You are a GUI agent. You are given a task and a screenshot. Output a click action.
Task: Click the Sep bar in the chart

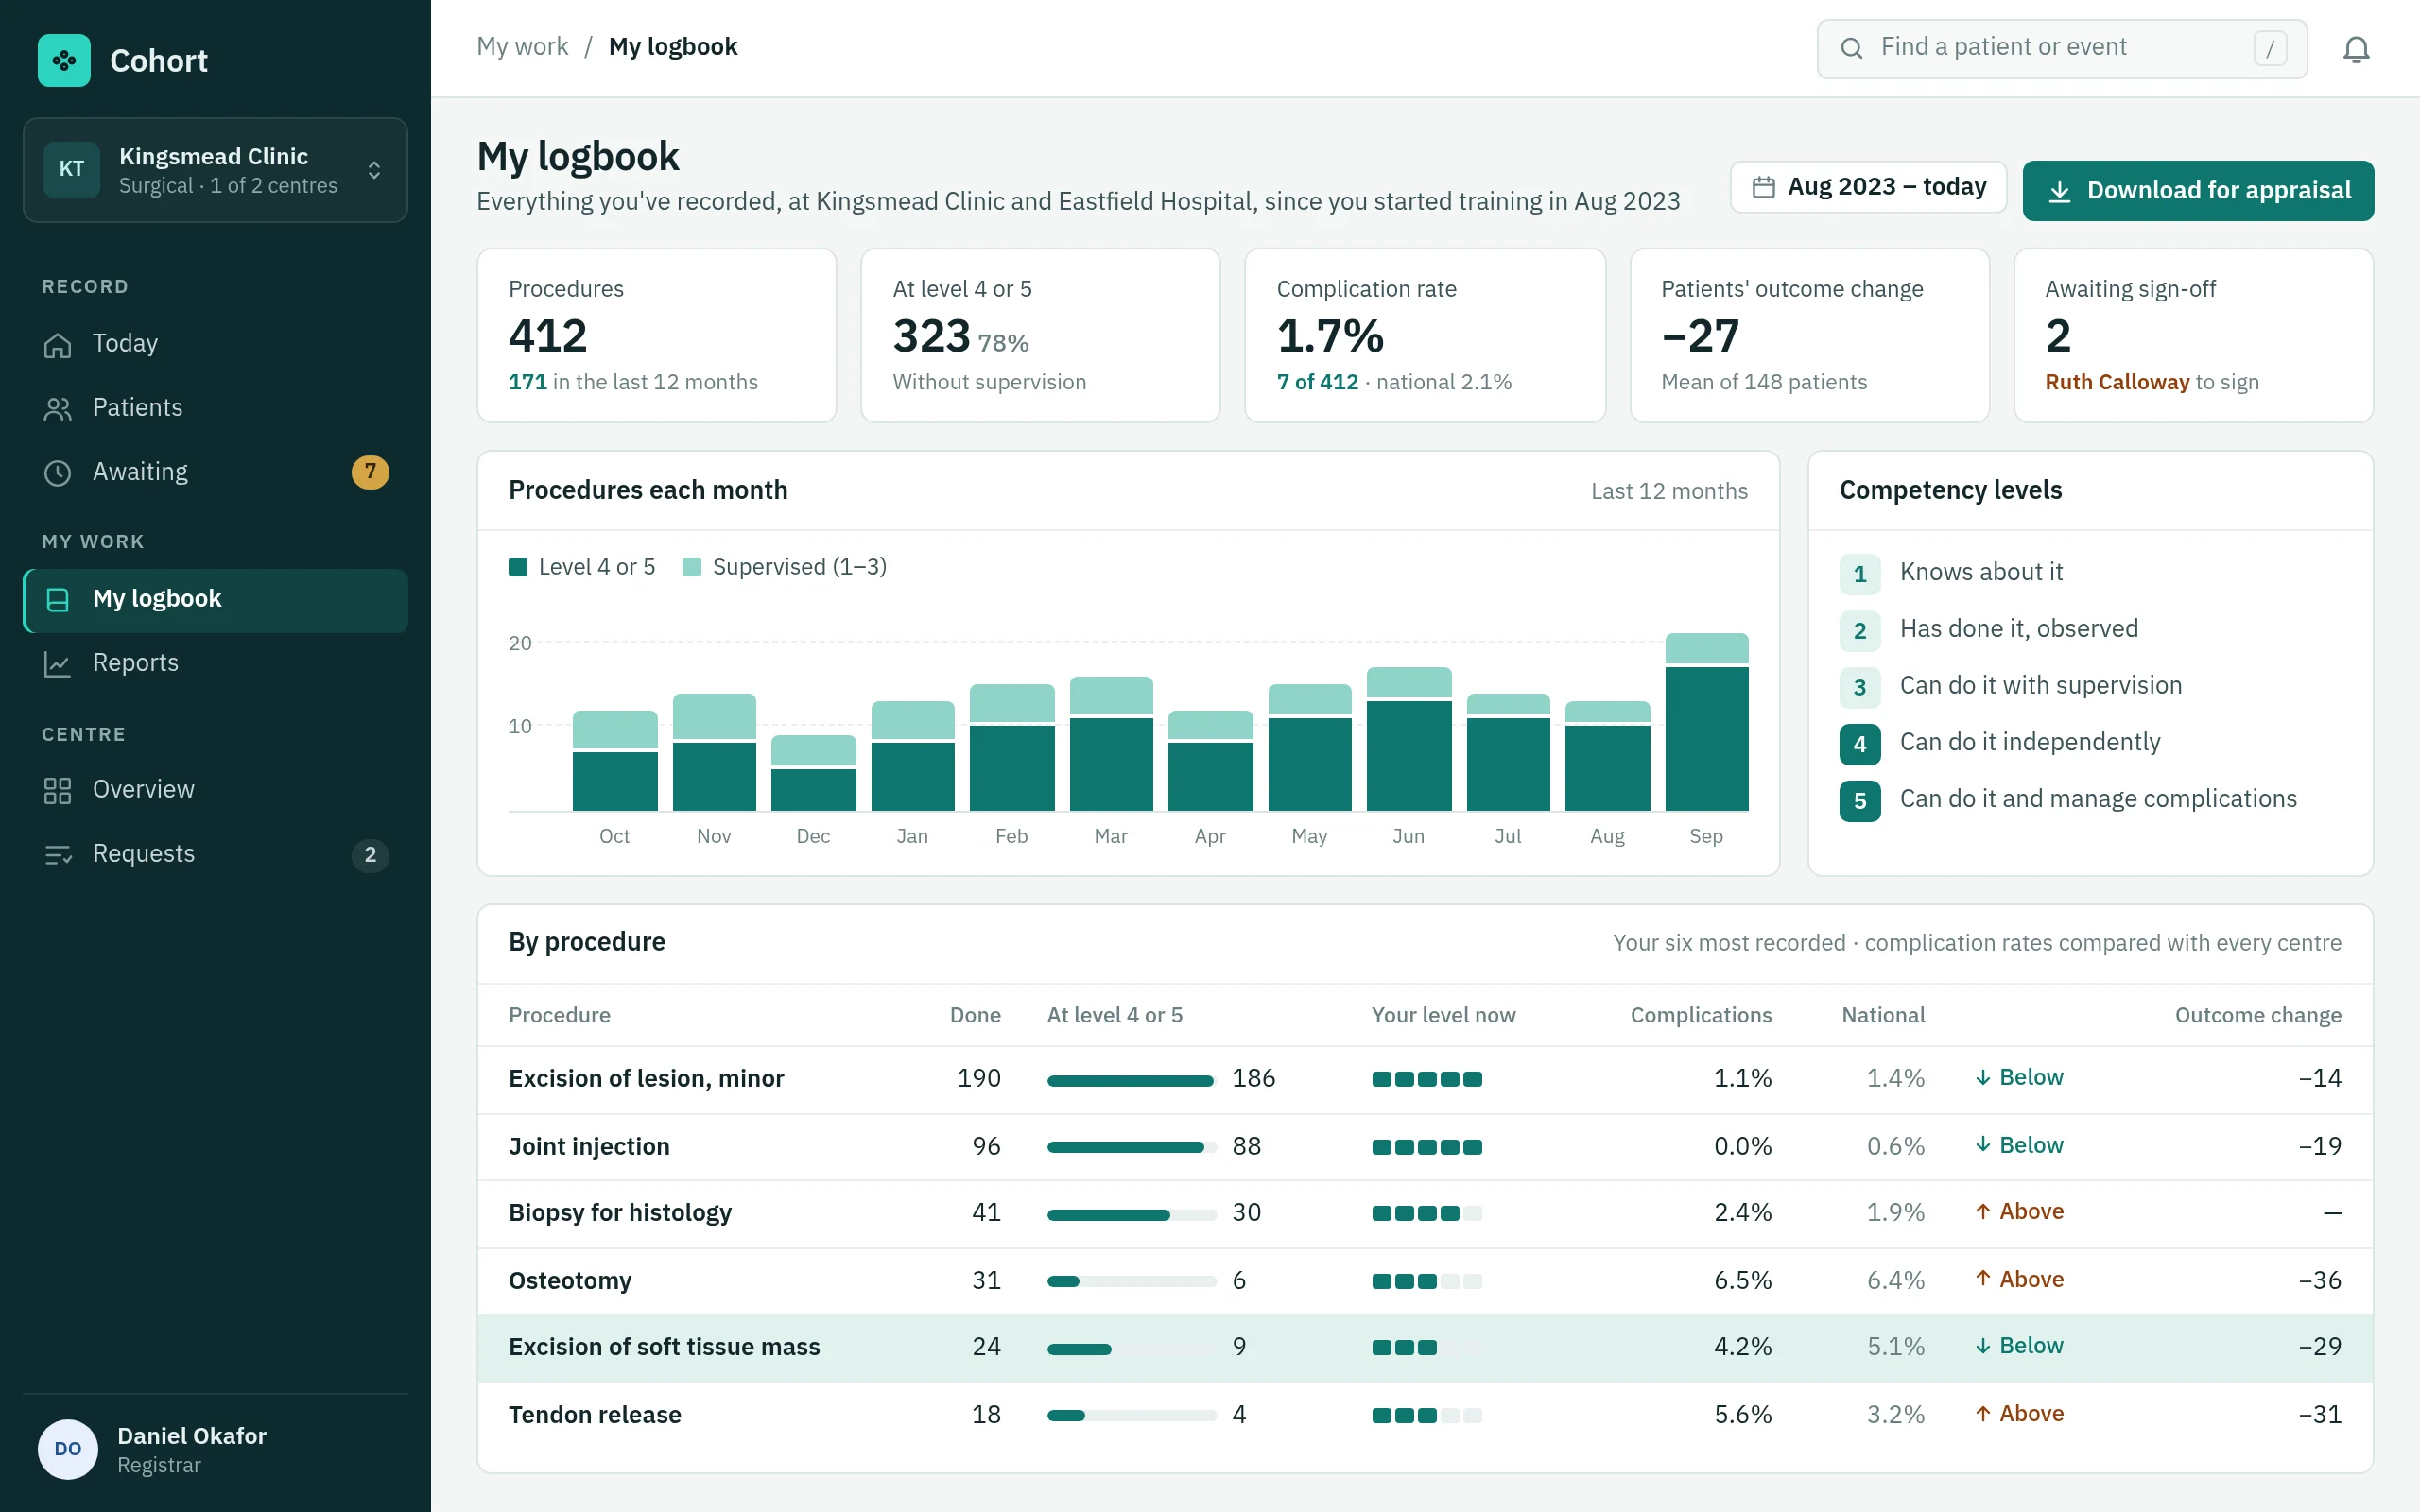click(x=1706, y=722)
